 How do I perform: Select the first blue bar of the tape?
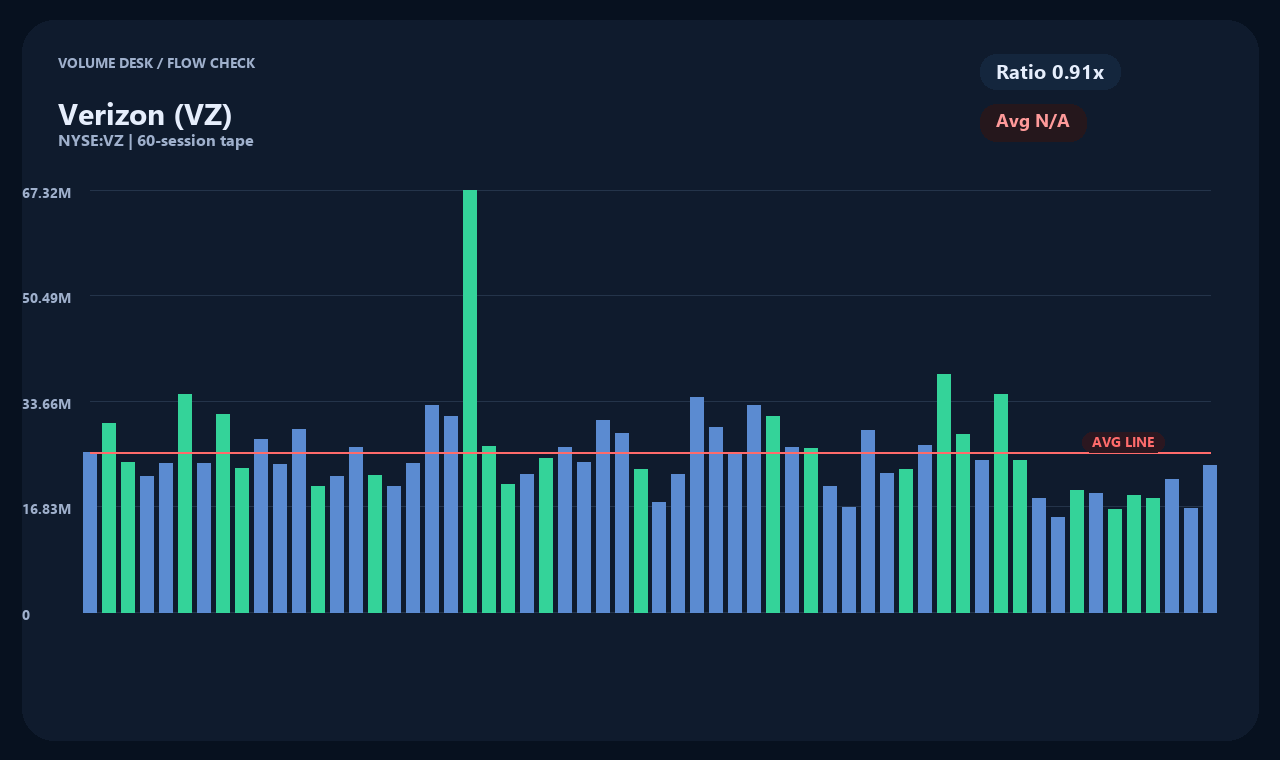pos(90,532)
